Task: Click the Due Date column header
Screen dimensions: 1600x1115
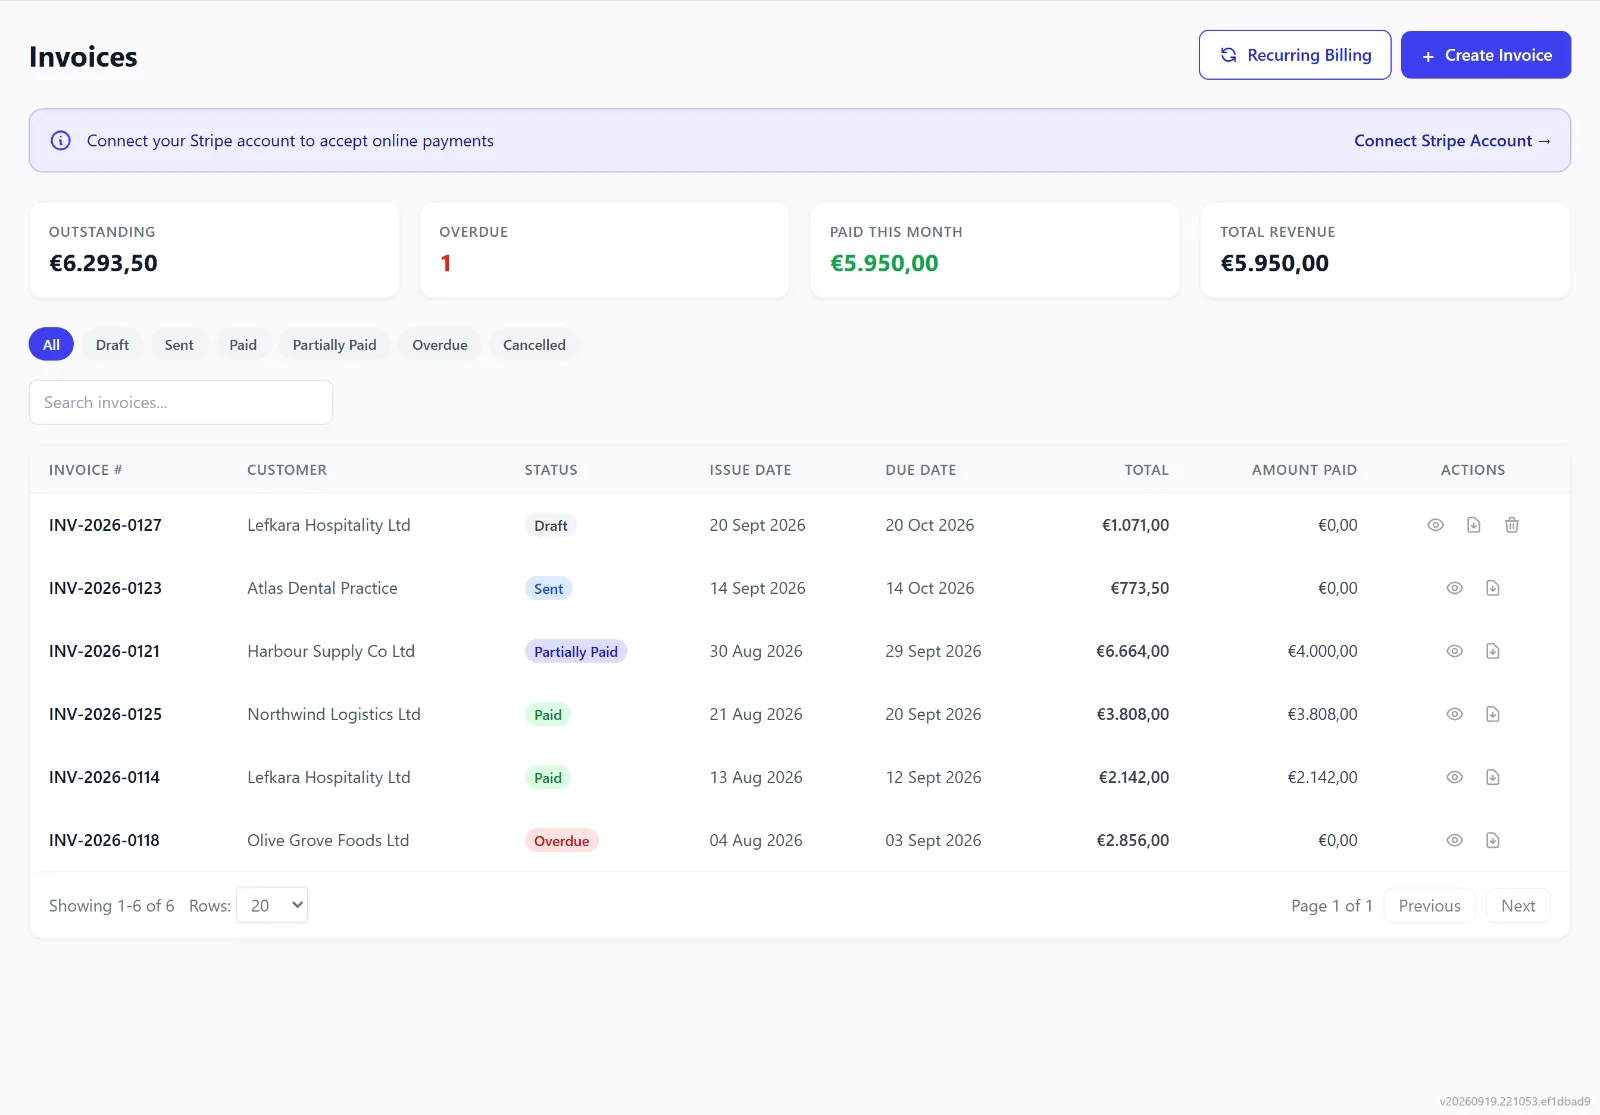Action: click(920, 470)
